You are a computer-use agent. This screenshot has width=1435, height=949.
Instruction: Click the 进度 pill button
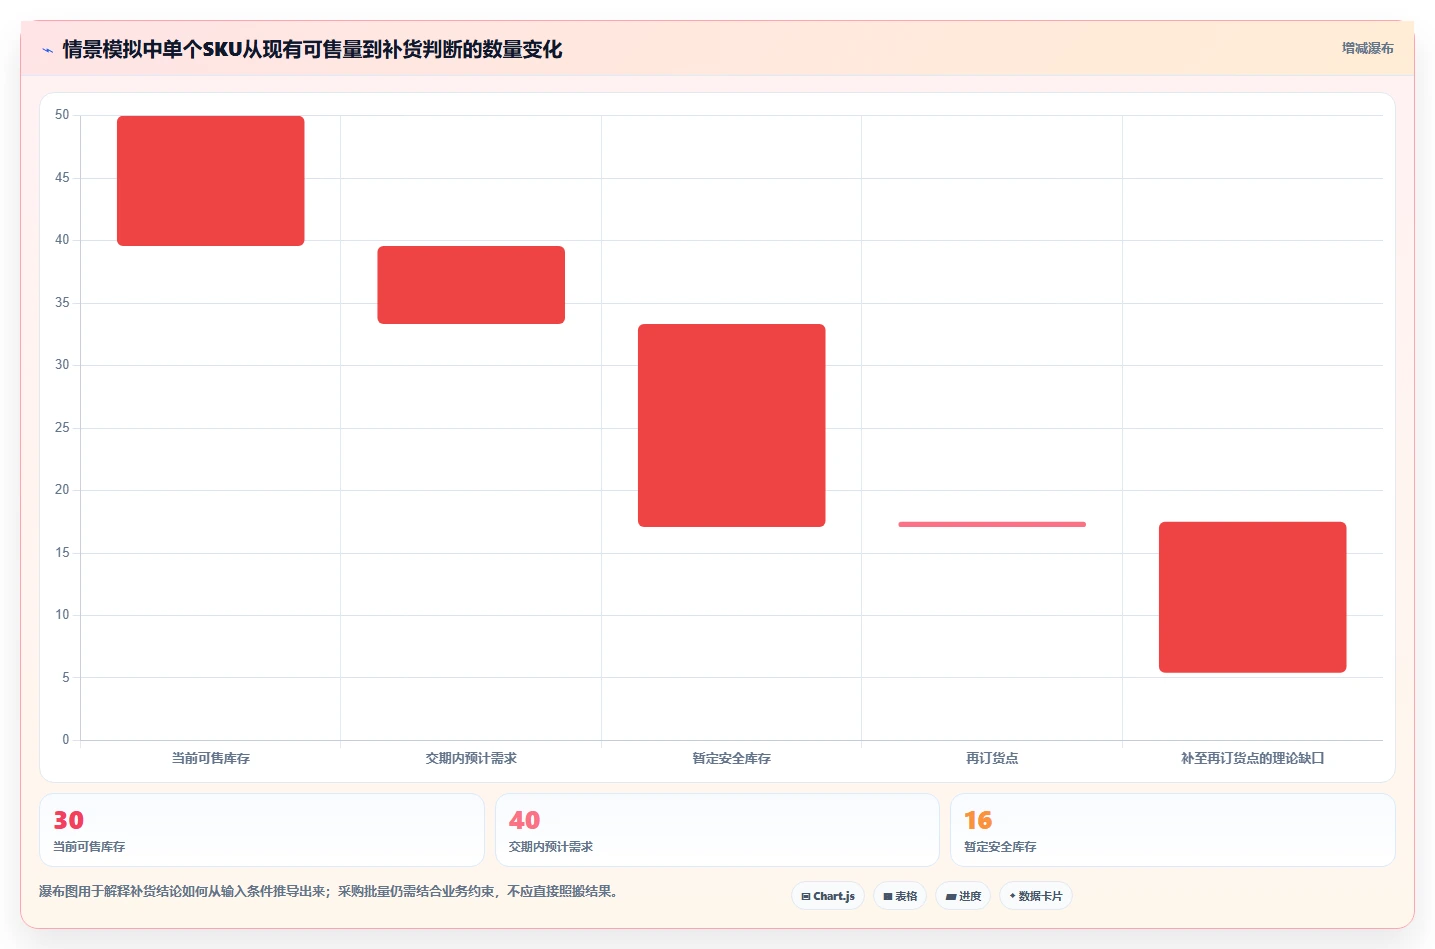coord(963,896)
